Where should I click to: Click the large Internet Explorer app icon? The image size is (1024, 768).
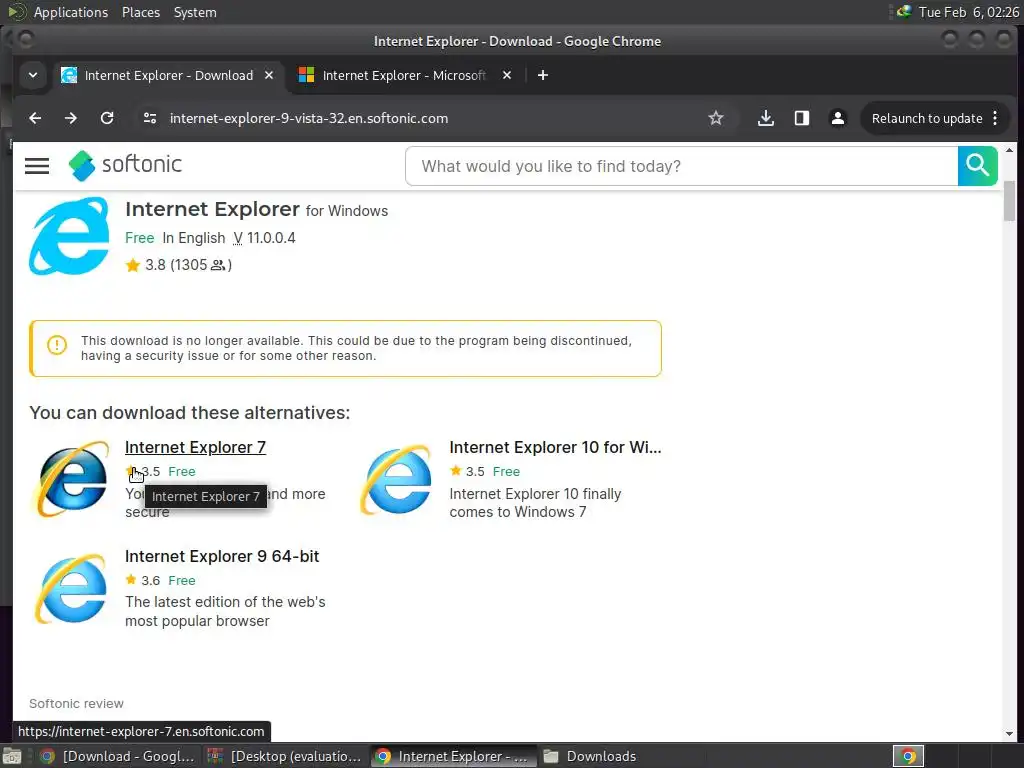pos(69,236)
